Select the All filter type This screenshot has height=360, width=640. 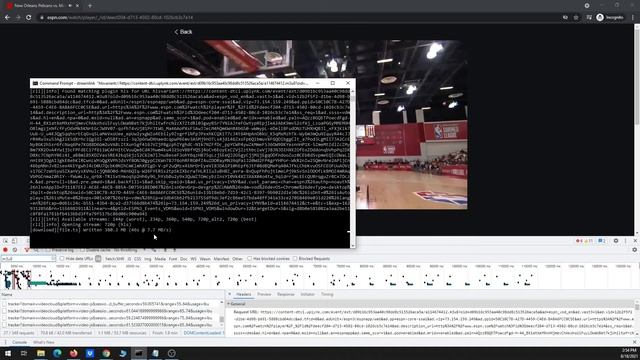coord(98,259)
